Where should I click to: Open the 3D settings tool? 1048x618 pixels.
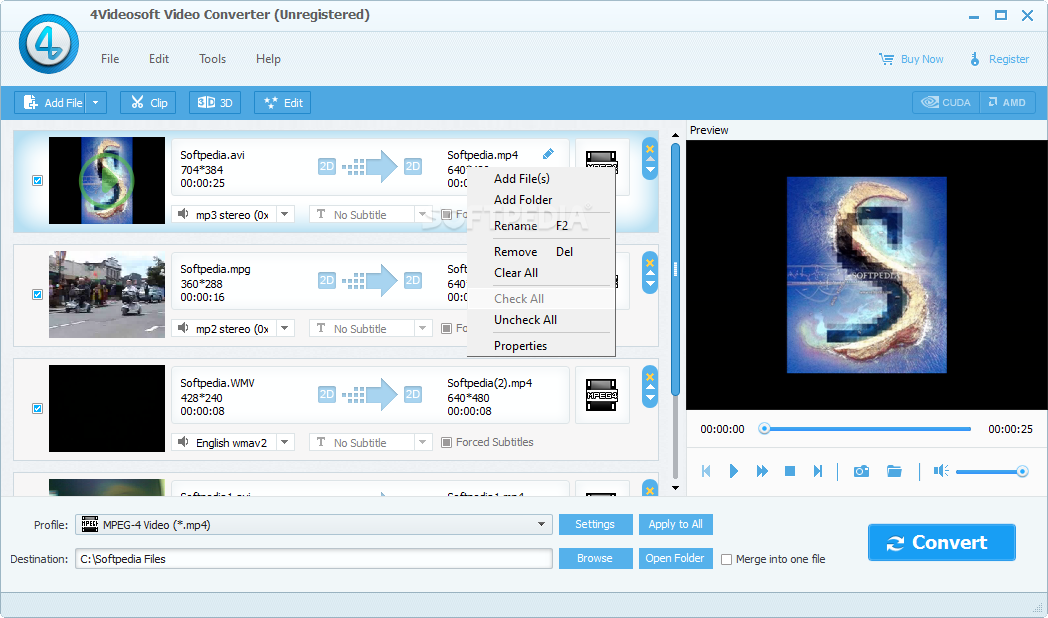215,102
